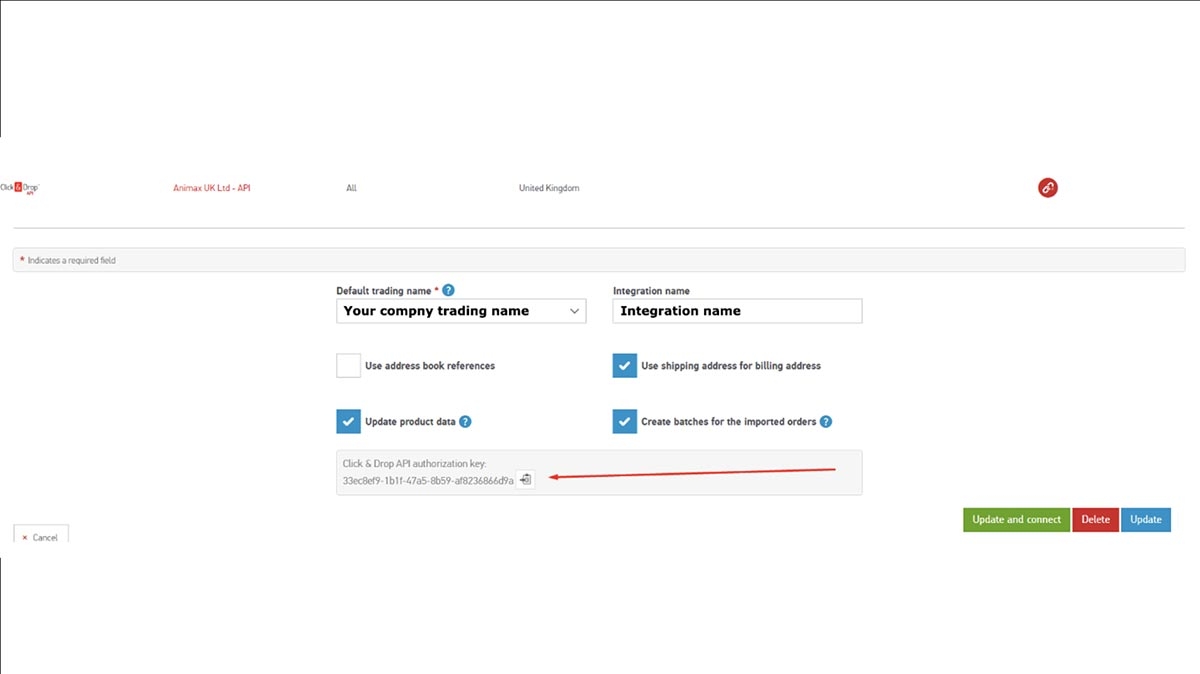Open the Default trading name dropdown
The width and height of the screenshot is (1200, 674).
572,311
